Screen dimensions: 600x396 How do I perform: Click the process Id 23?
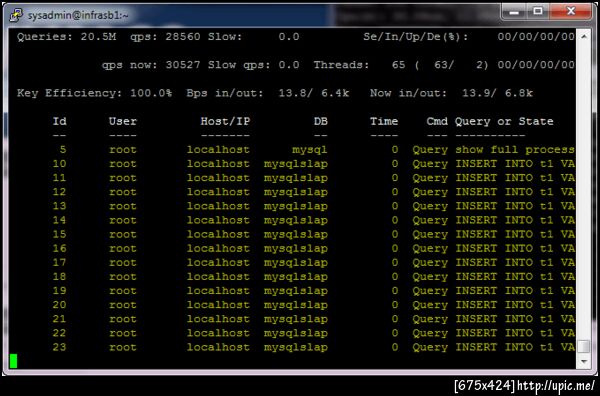coord(59,347)
